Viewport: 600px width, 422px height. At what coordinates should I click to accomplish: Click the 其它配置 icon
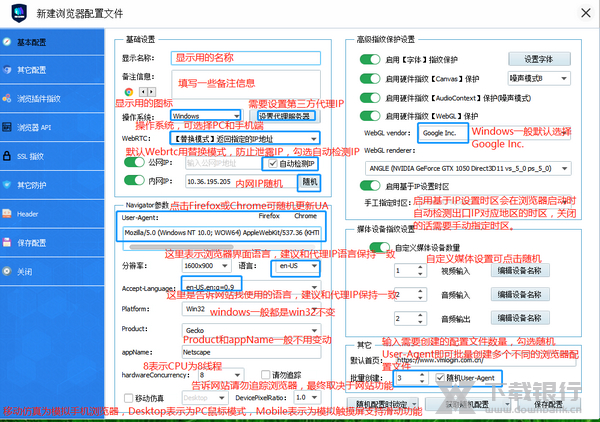point(7,70)
